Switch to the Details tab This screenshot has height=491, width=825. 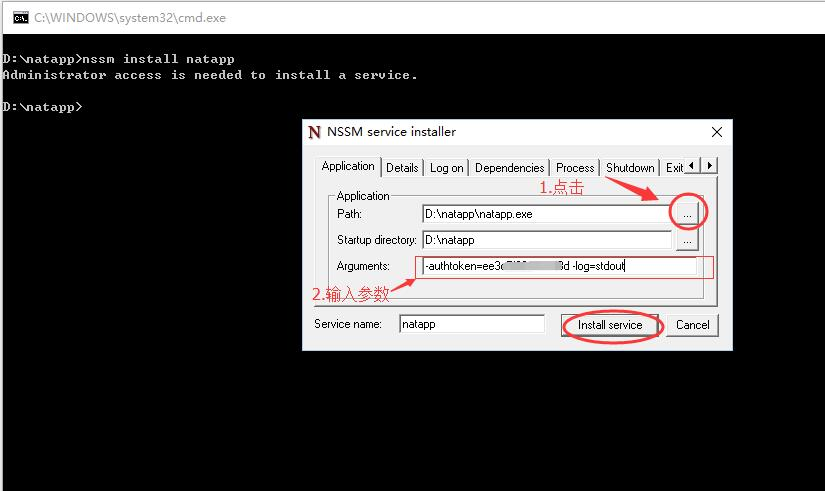pos(402,168)
